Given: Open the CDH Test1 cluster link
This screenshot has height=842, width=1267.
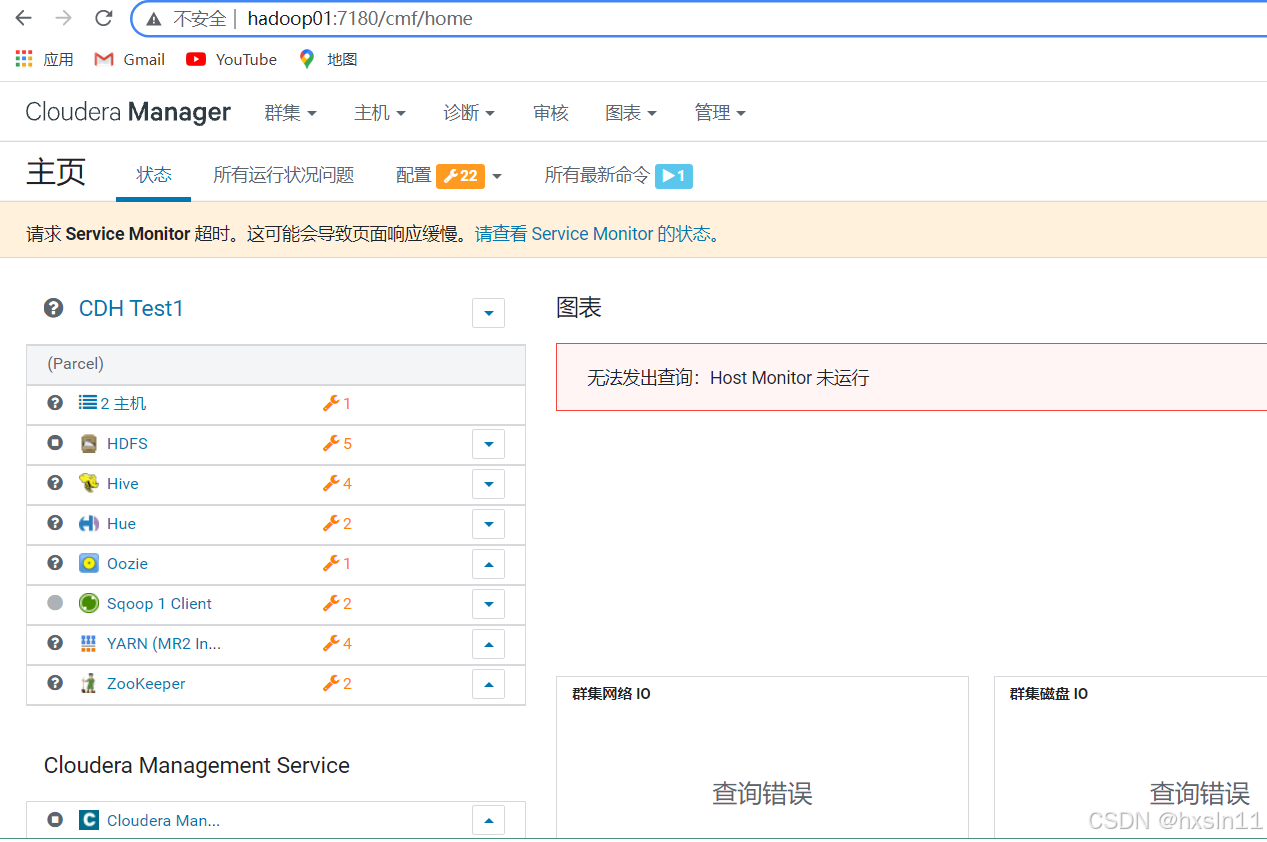Looking at the screenshot, I should coord(131,308).
